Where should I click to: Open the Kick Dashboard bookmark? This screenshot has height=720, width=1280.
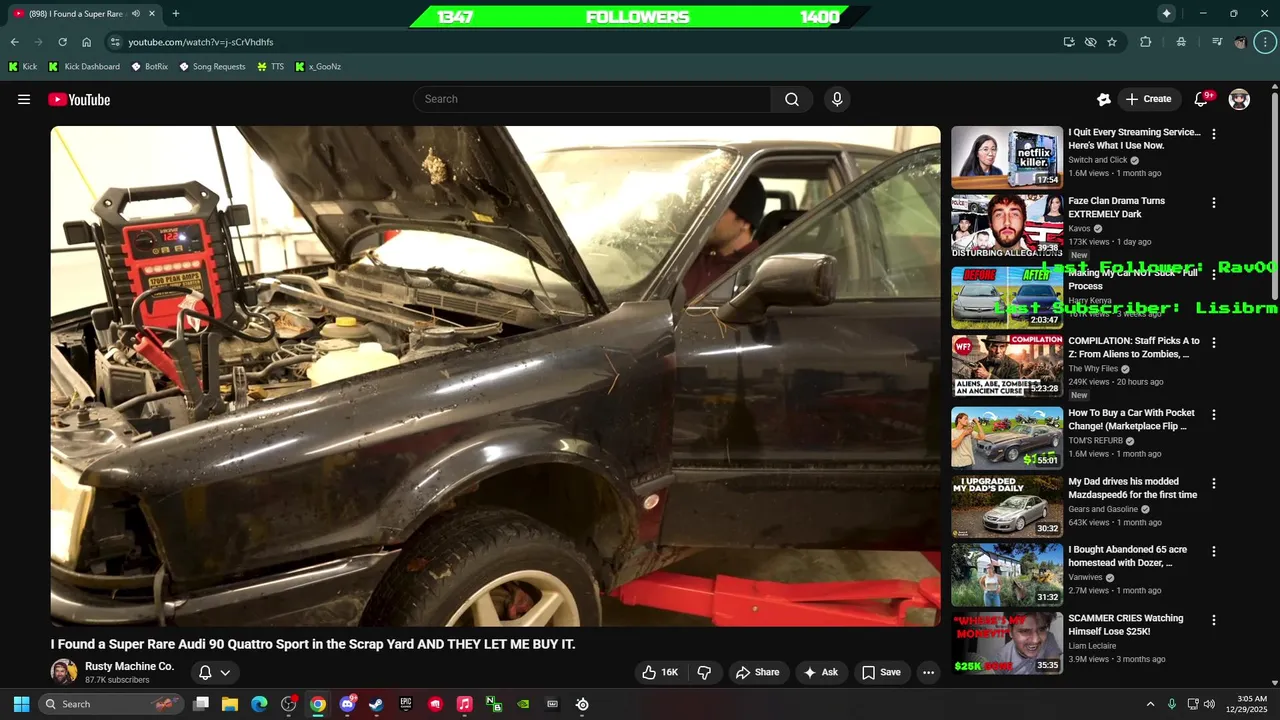(84, 67)
